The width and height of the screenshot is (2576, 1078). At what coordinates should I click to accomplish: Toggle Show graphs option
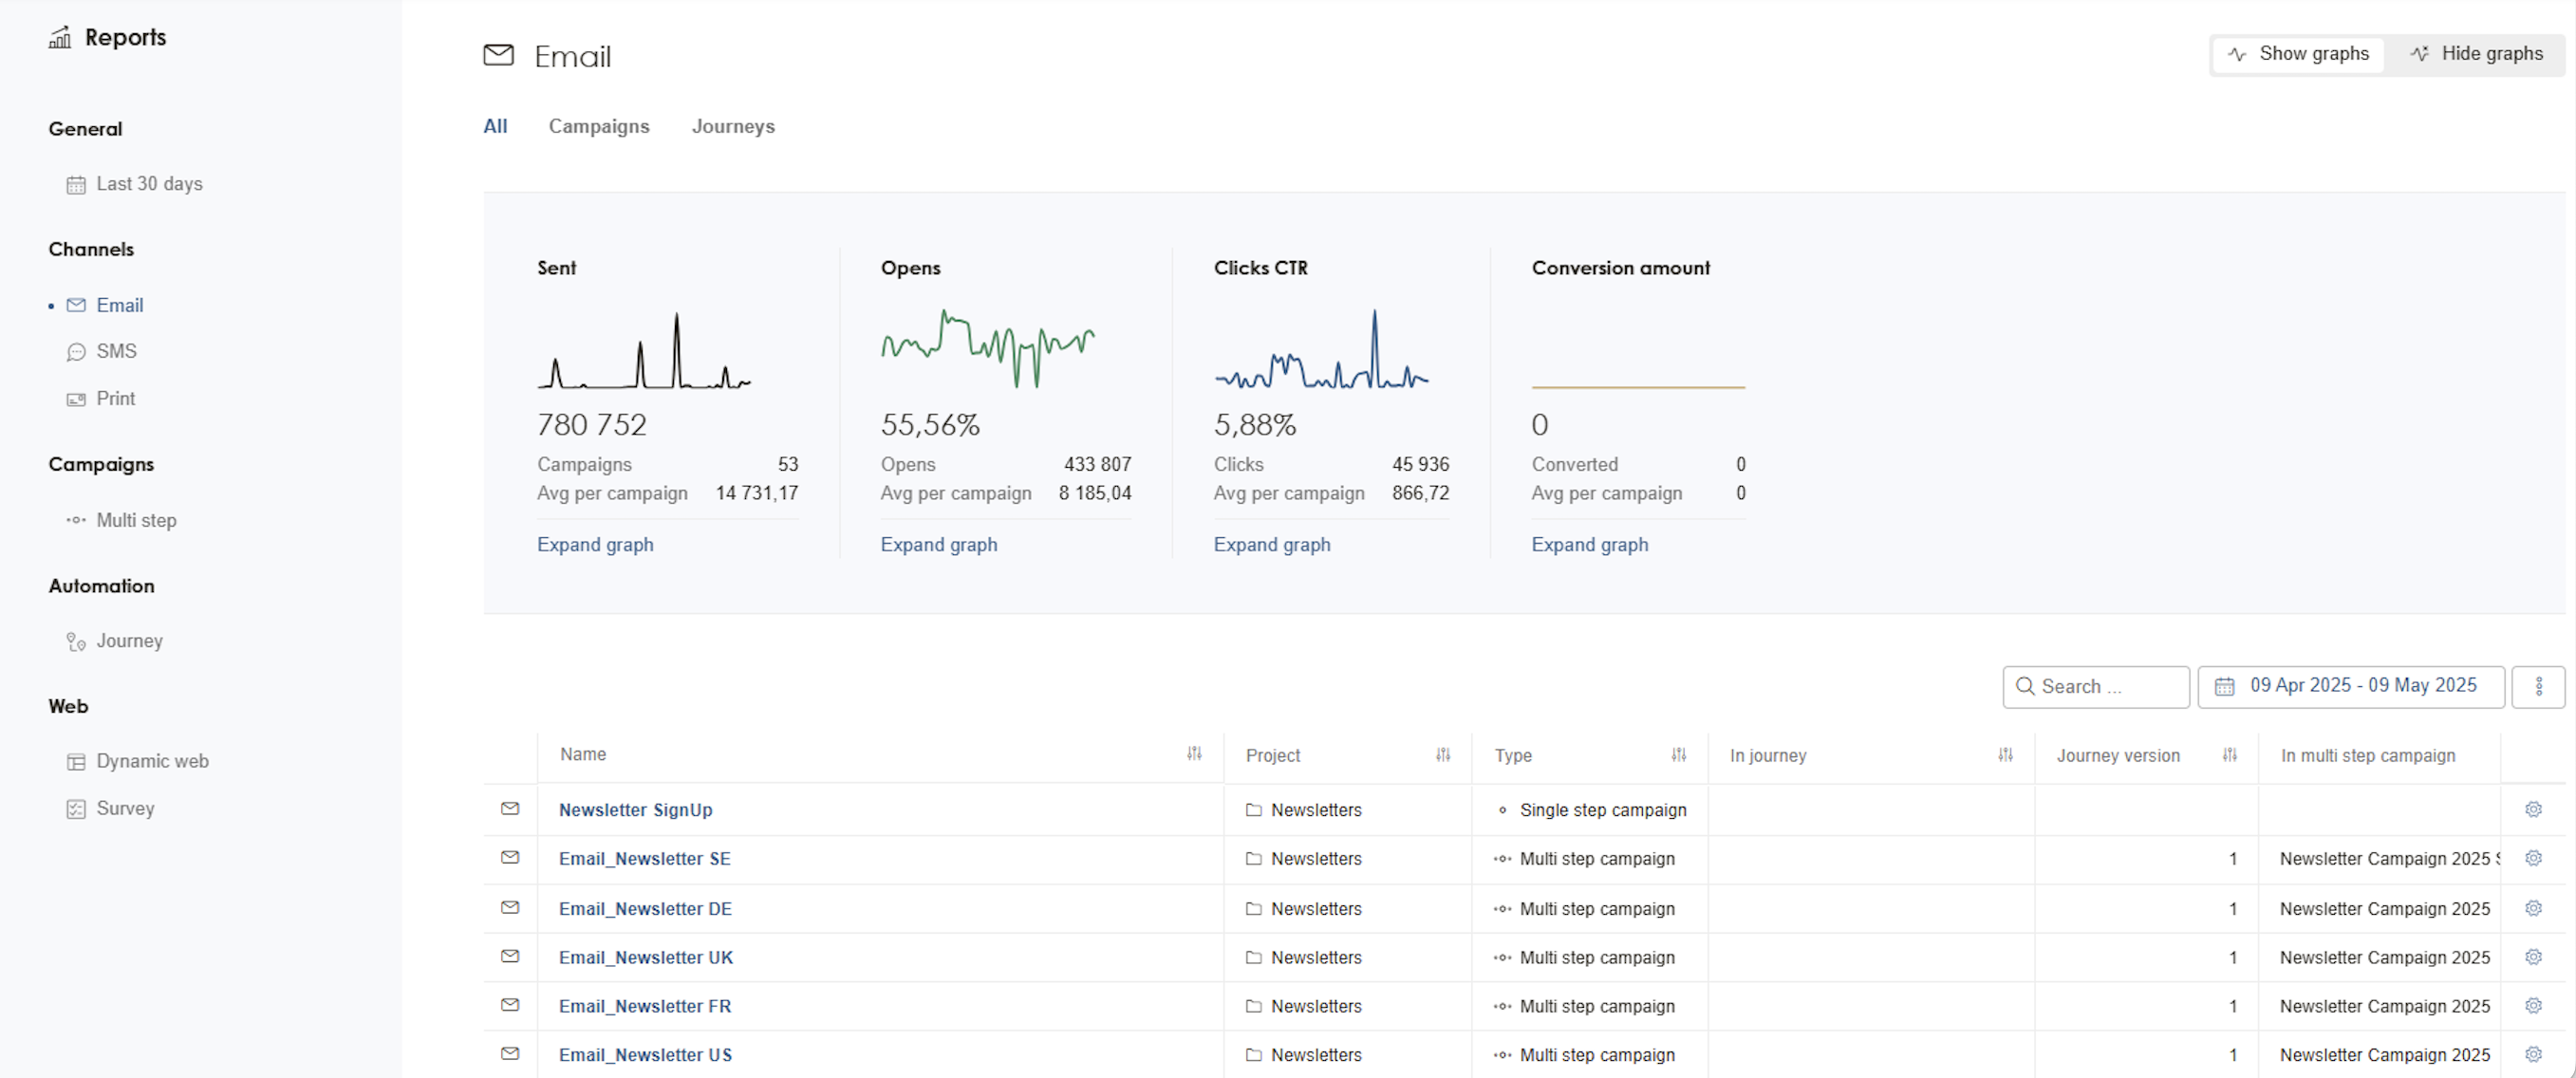tap(2298, 54)
